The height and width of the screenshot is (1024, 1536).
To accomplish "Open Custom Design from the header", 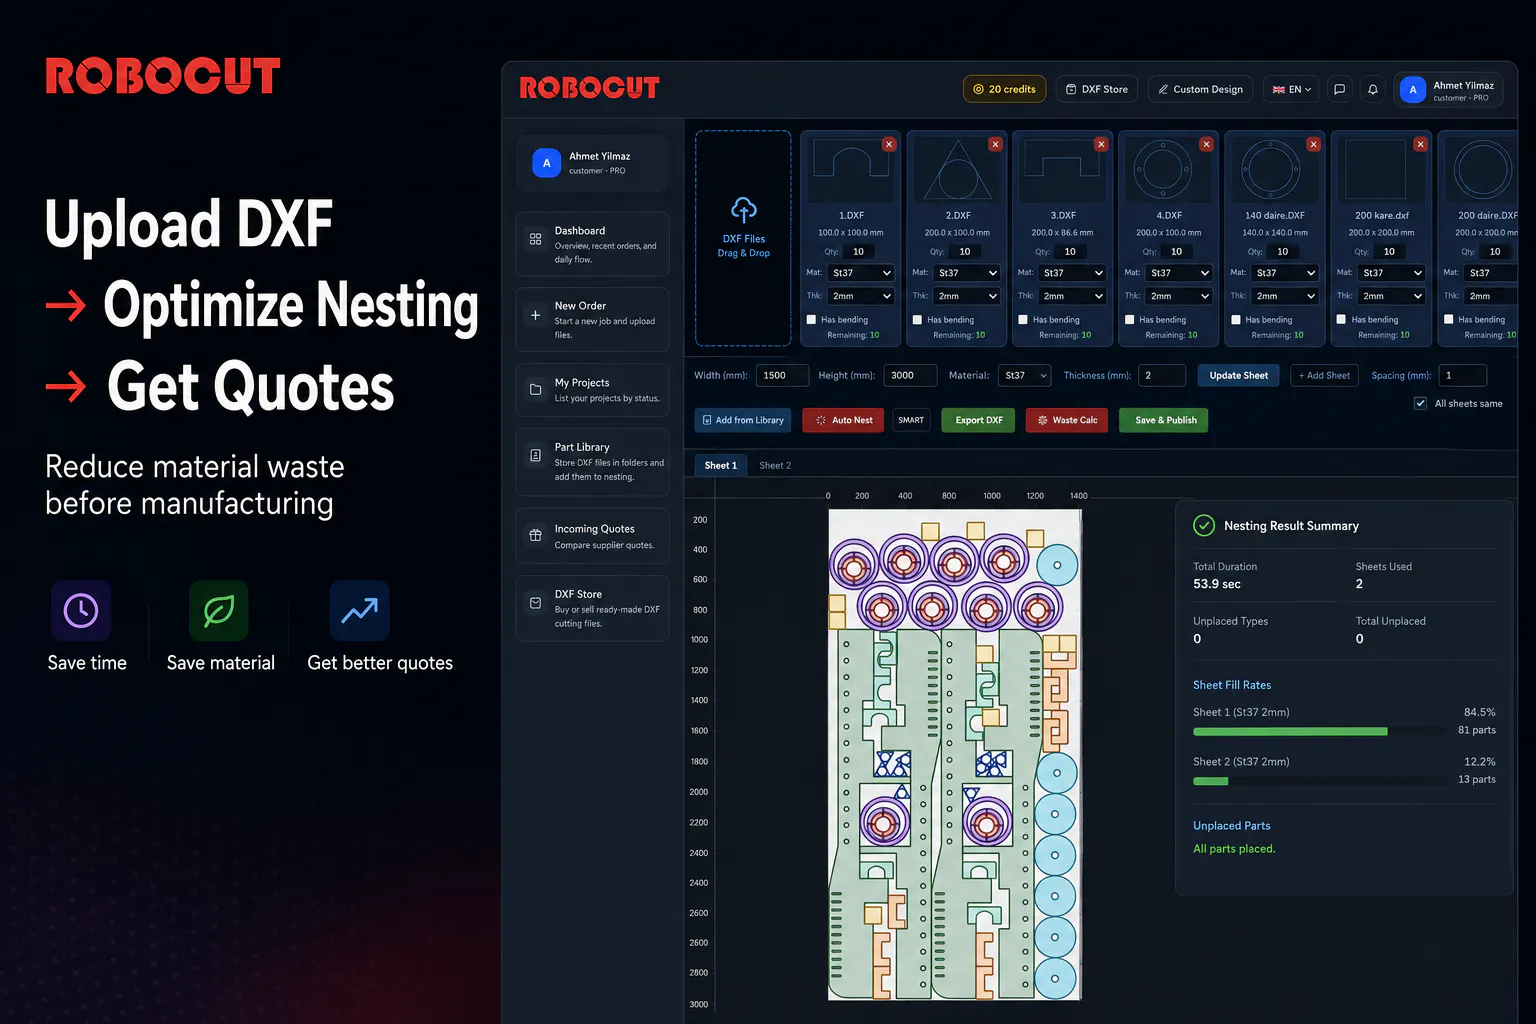I will [1200, 89].
